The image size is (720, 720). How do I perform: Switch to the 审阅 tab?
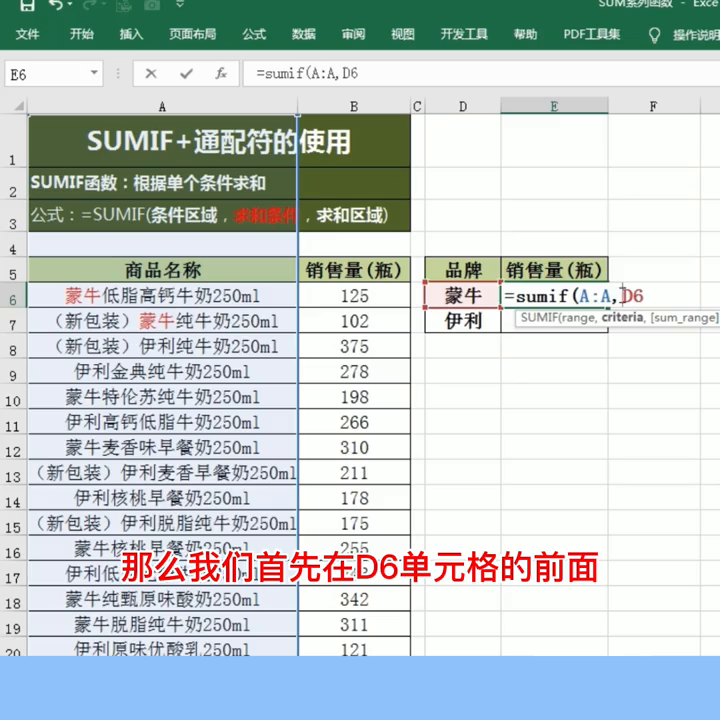[x=353, y=34]
